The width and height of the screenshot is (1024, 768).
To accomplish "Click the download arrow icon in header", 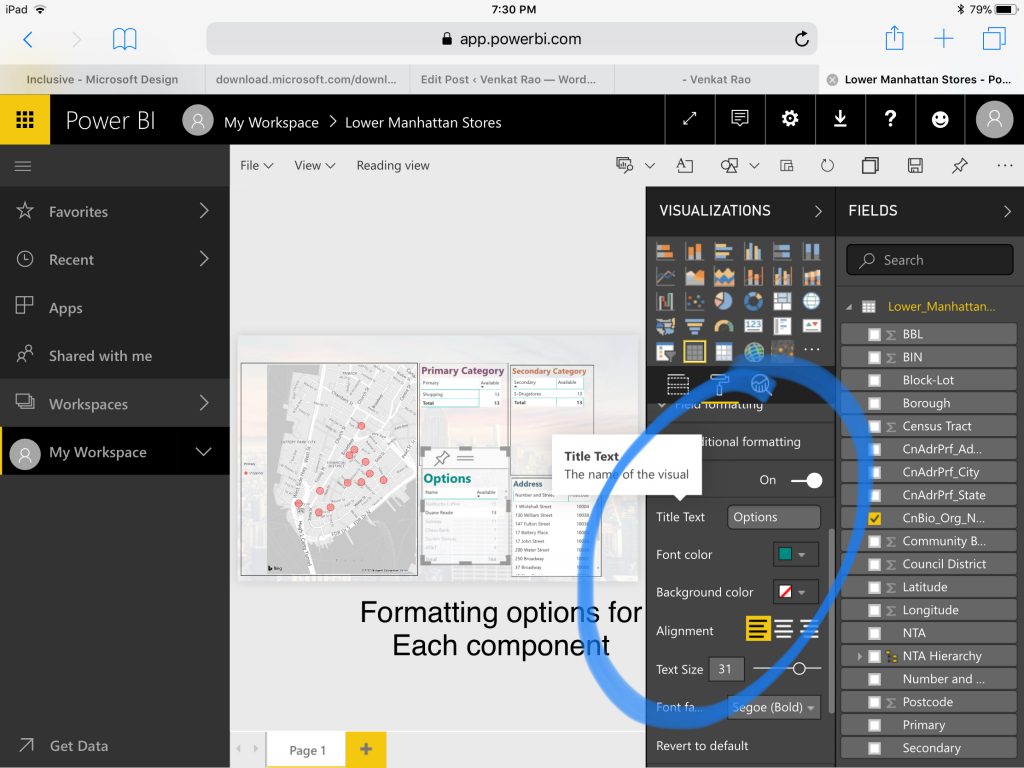I will click(x=840, y=119).
